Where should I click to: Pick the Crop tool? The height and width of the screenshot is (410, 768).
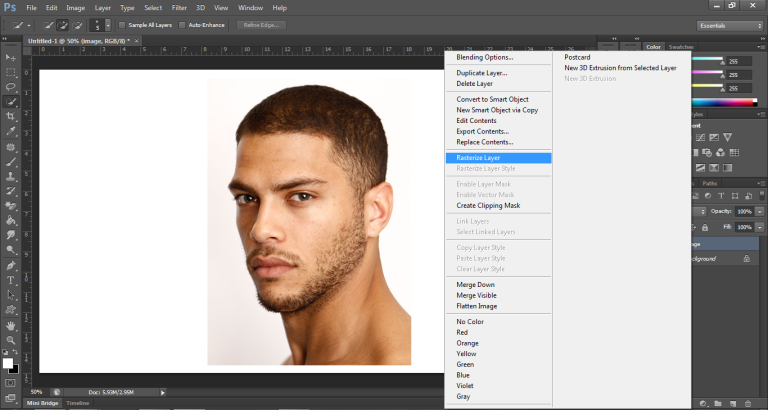[11, 116]
